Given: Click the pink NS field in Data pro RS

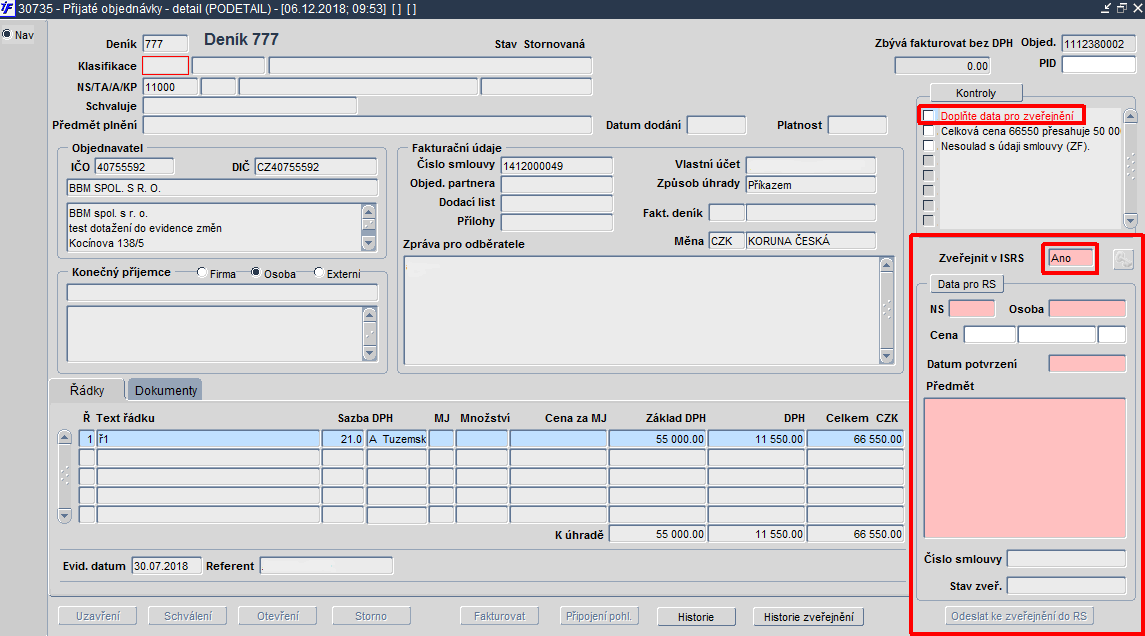Looking at the screenshot, I should (x=972, y=309).
